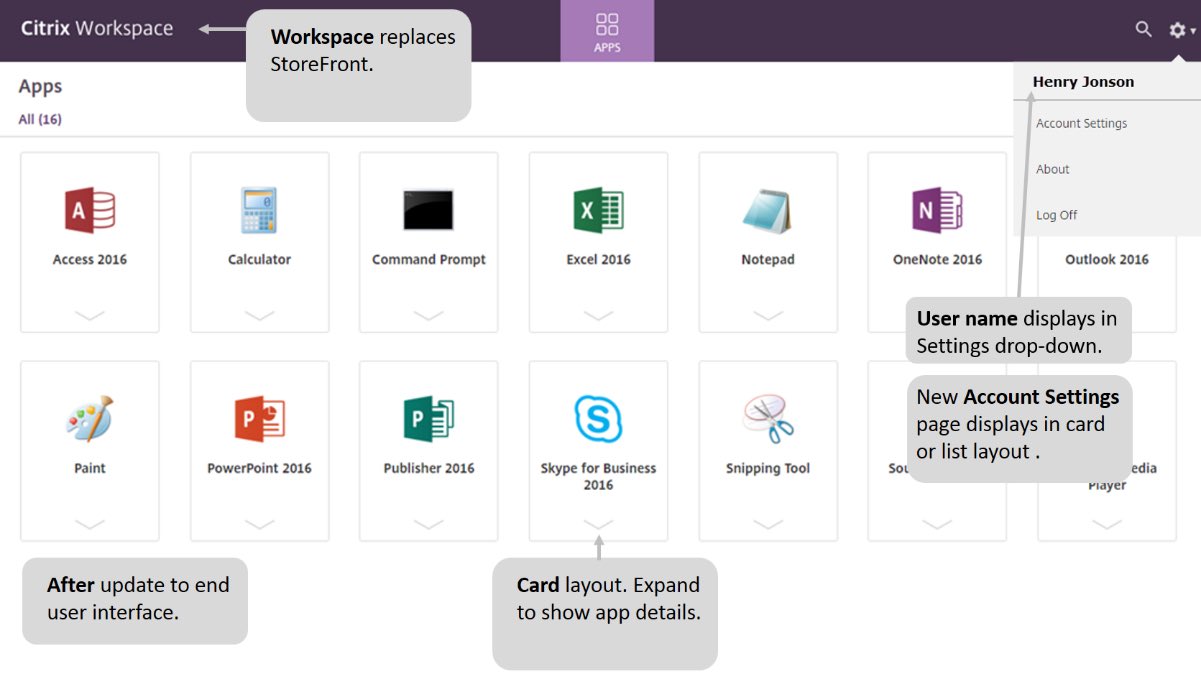The width and height of the screenshot is (1201, 674).
Task: Click the Henry Jonson user name
Action: (x=1083, y=82)
